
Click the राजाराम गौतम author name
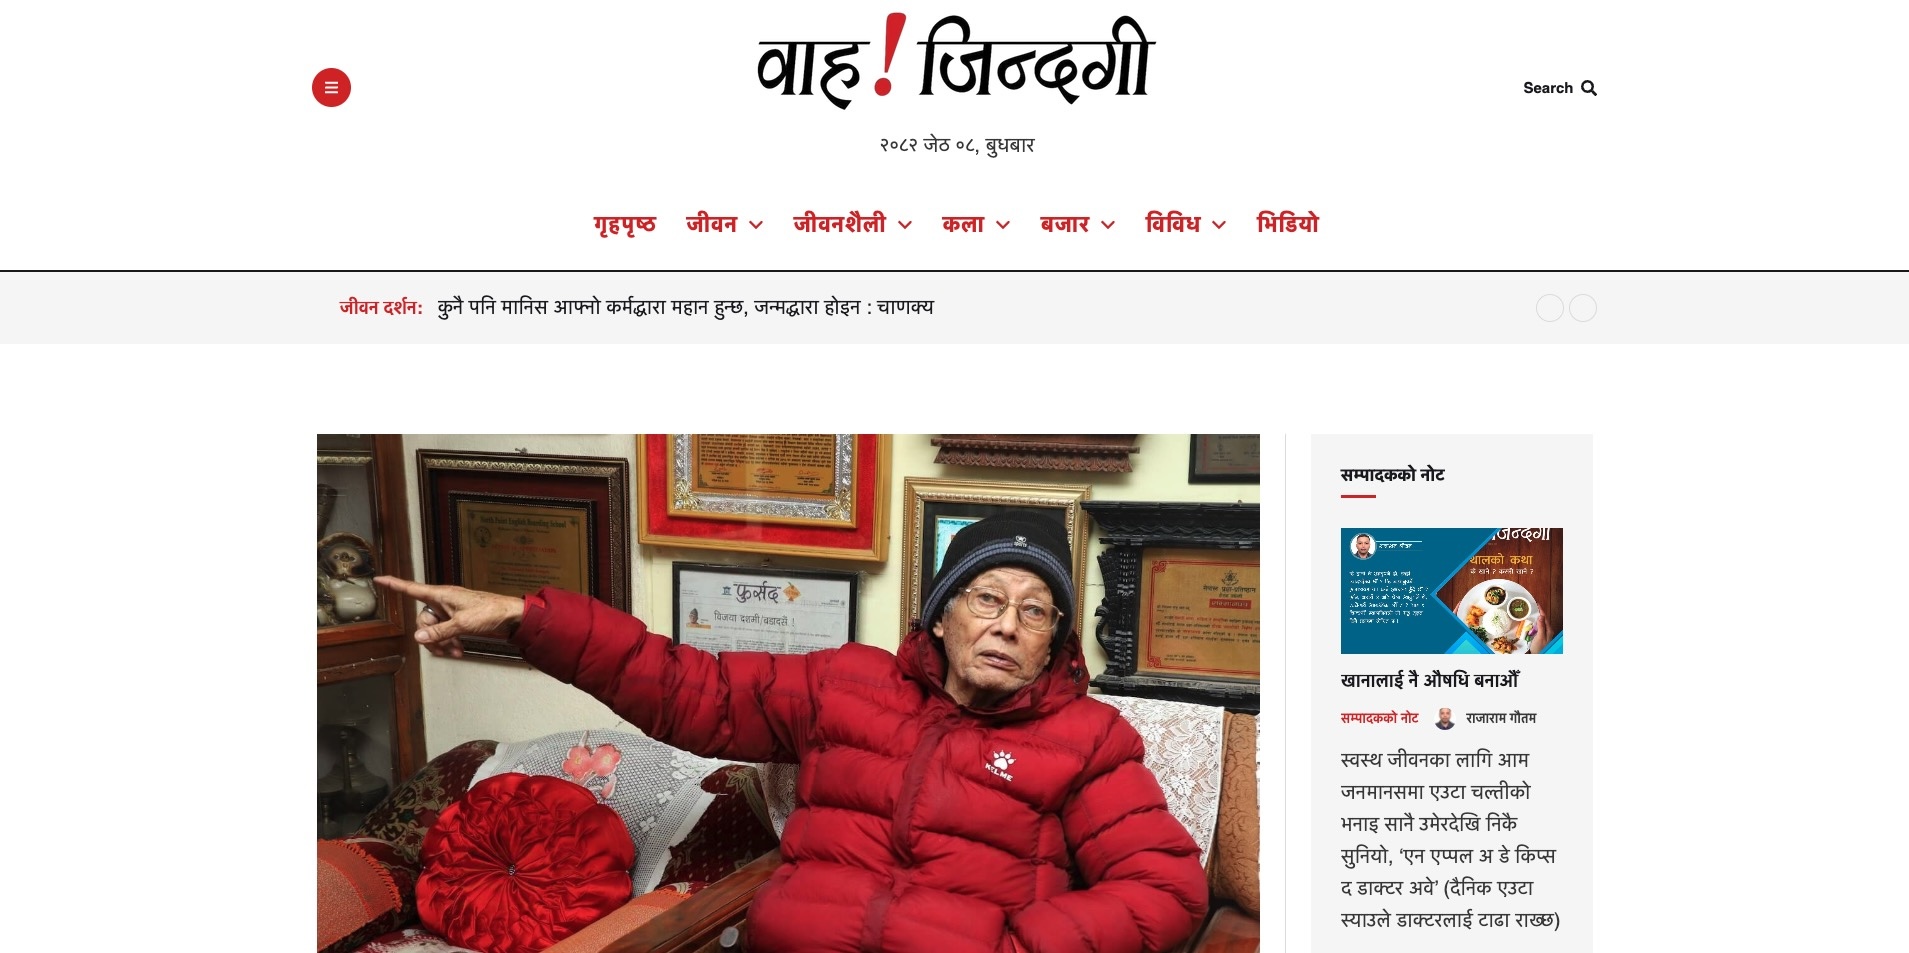(x=1500, y=718)
